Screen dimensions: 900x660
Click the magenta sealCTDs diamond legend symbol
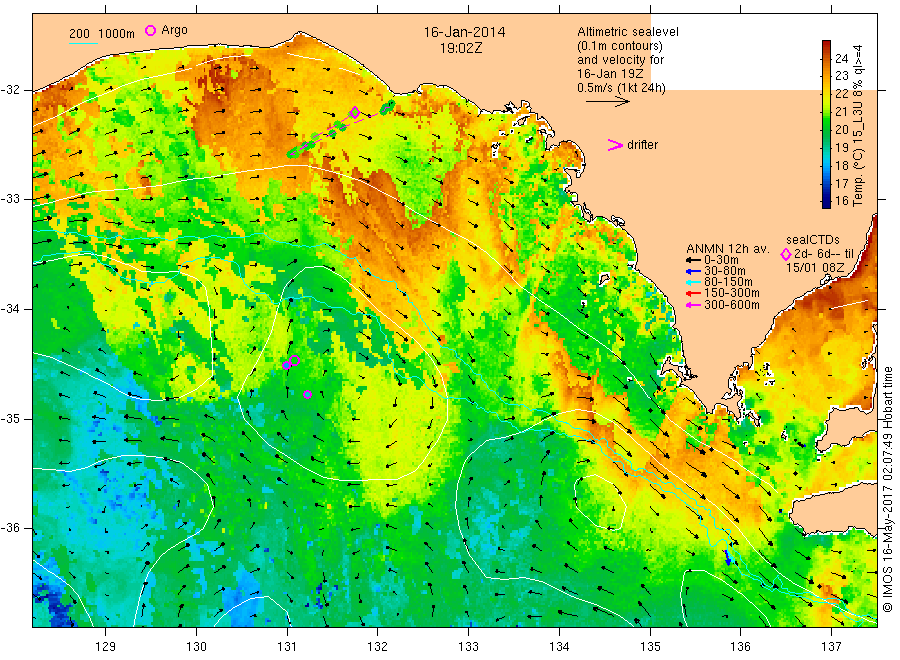tap(786, 254)
